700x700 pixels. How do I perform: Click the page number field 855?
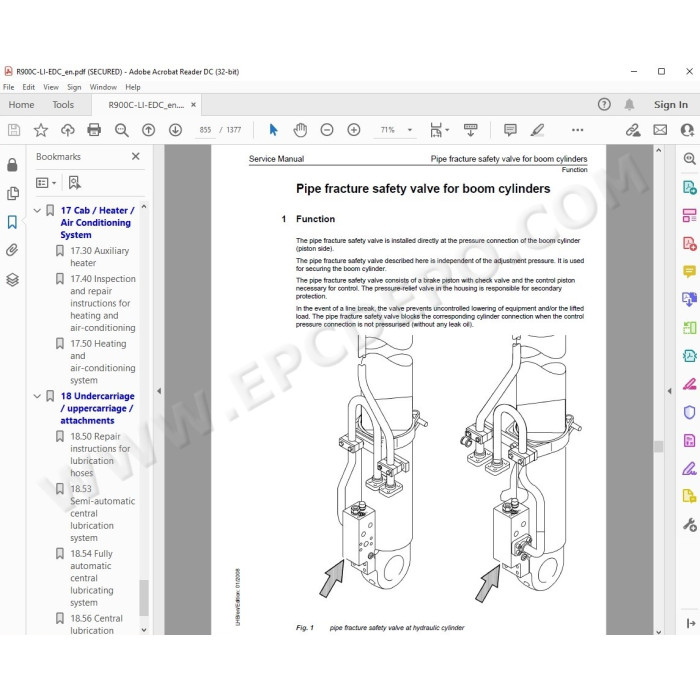coord(205,130)
